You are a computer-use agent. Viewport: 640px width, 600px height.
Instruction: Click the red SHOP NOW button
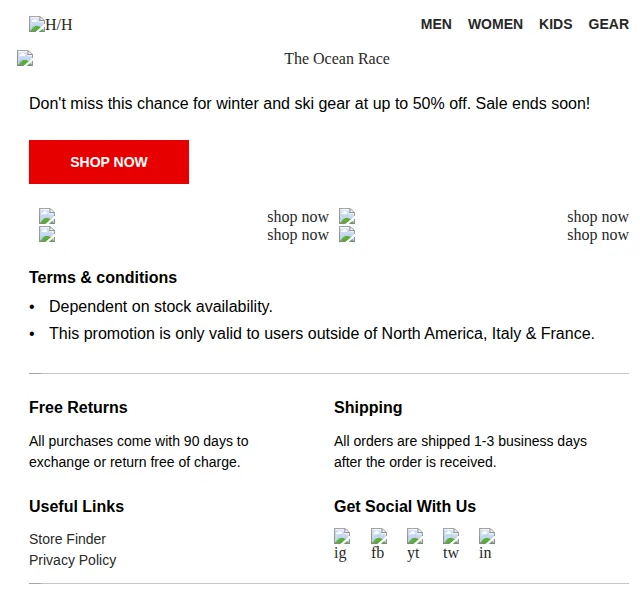coord(109,162)
